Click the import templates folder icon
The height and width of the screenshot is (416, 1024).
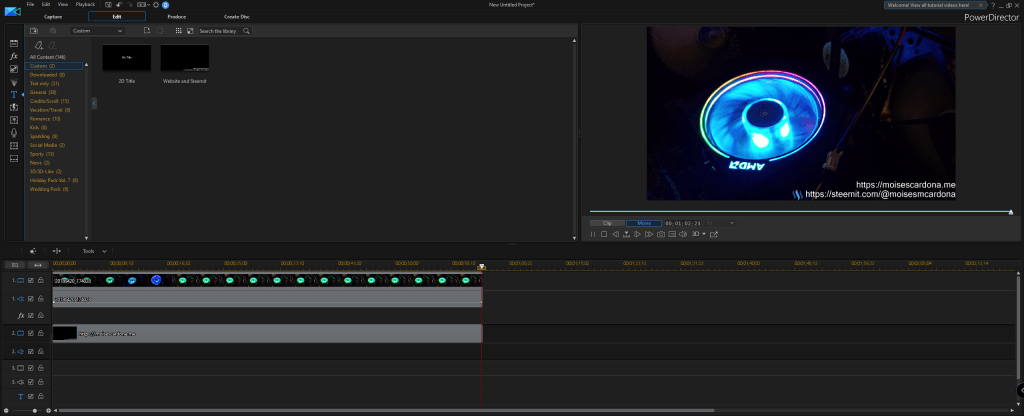coord(34,31)
